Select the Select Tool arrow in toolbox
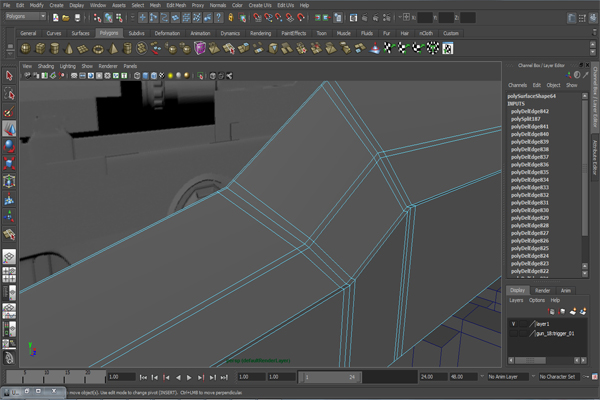600x400 pixels. (x=9, y=76)
